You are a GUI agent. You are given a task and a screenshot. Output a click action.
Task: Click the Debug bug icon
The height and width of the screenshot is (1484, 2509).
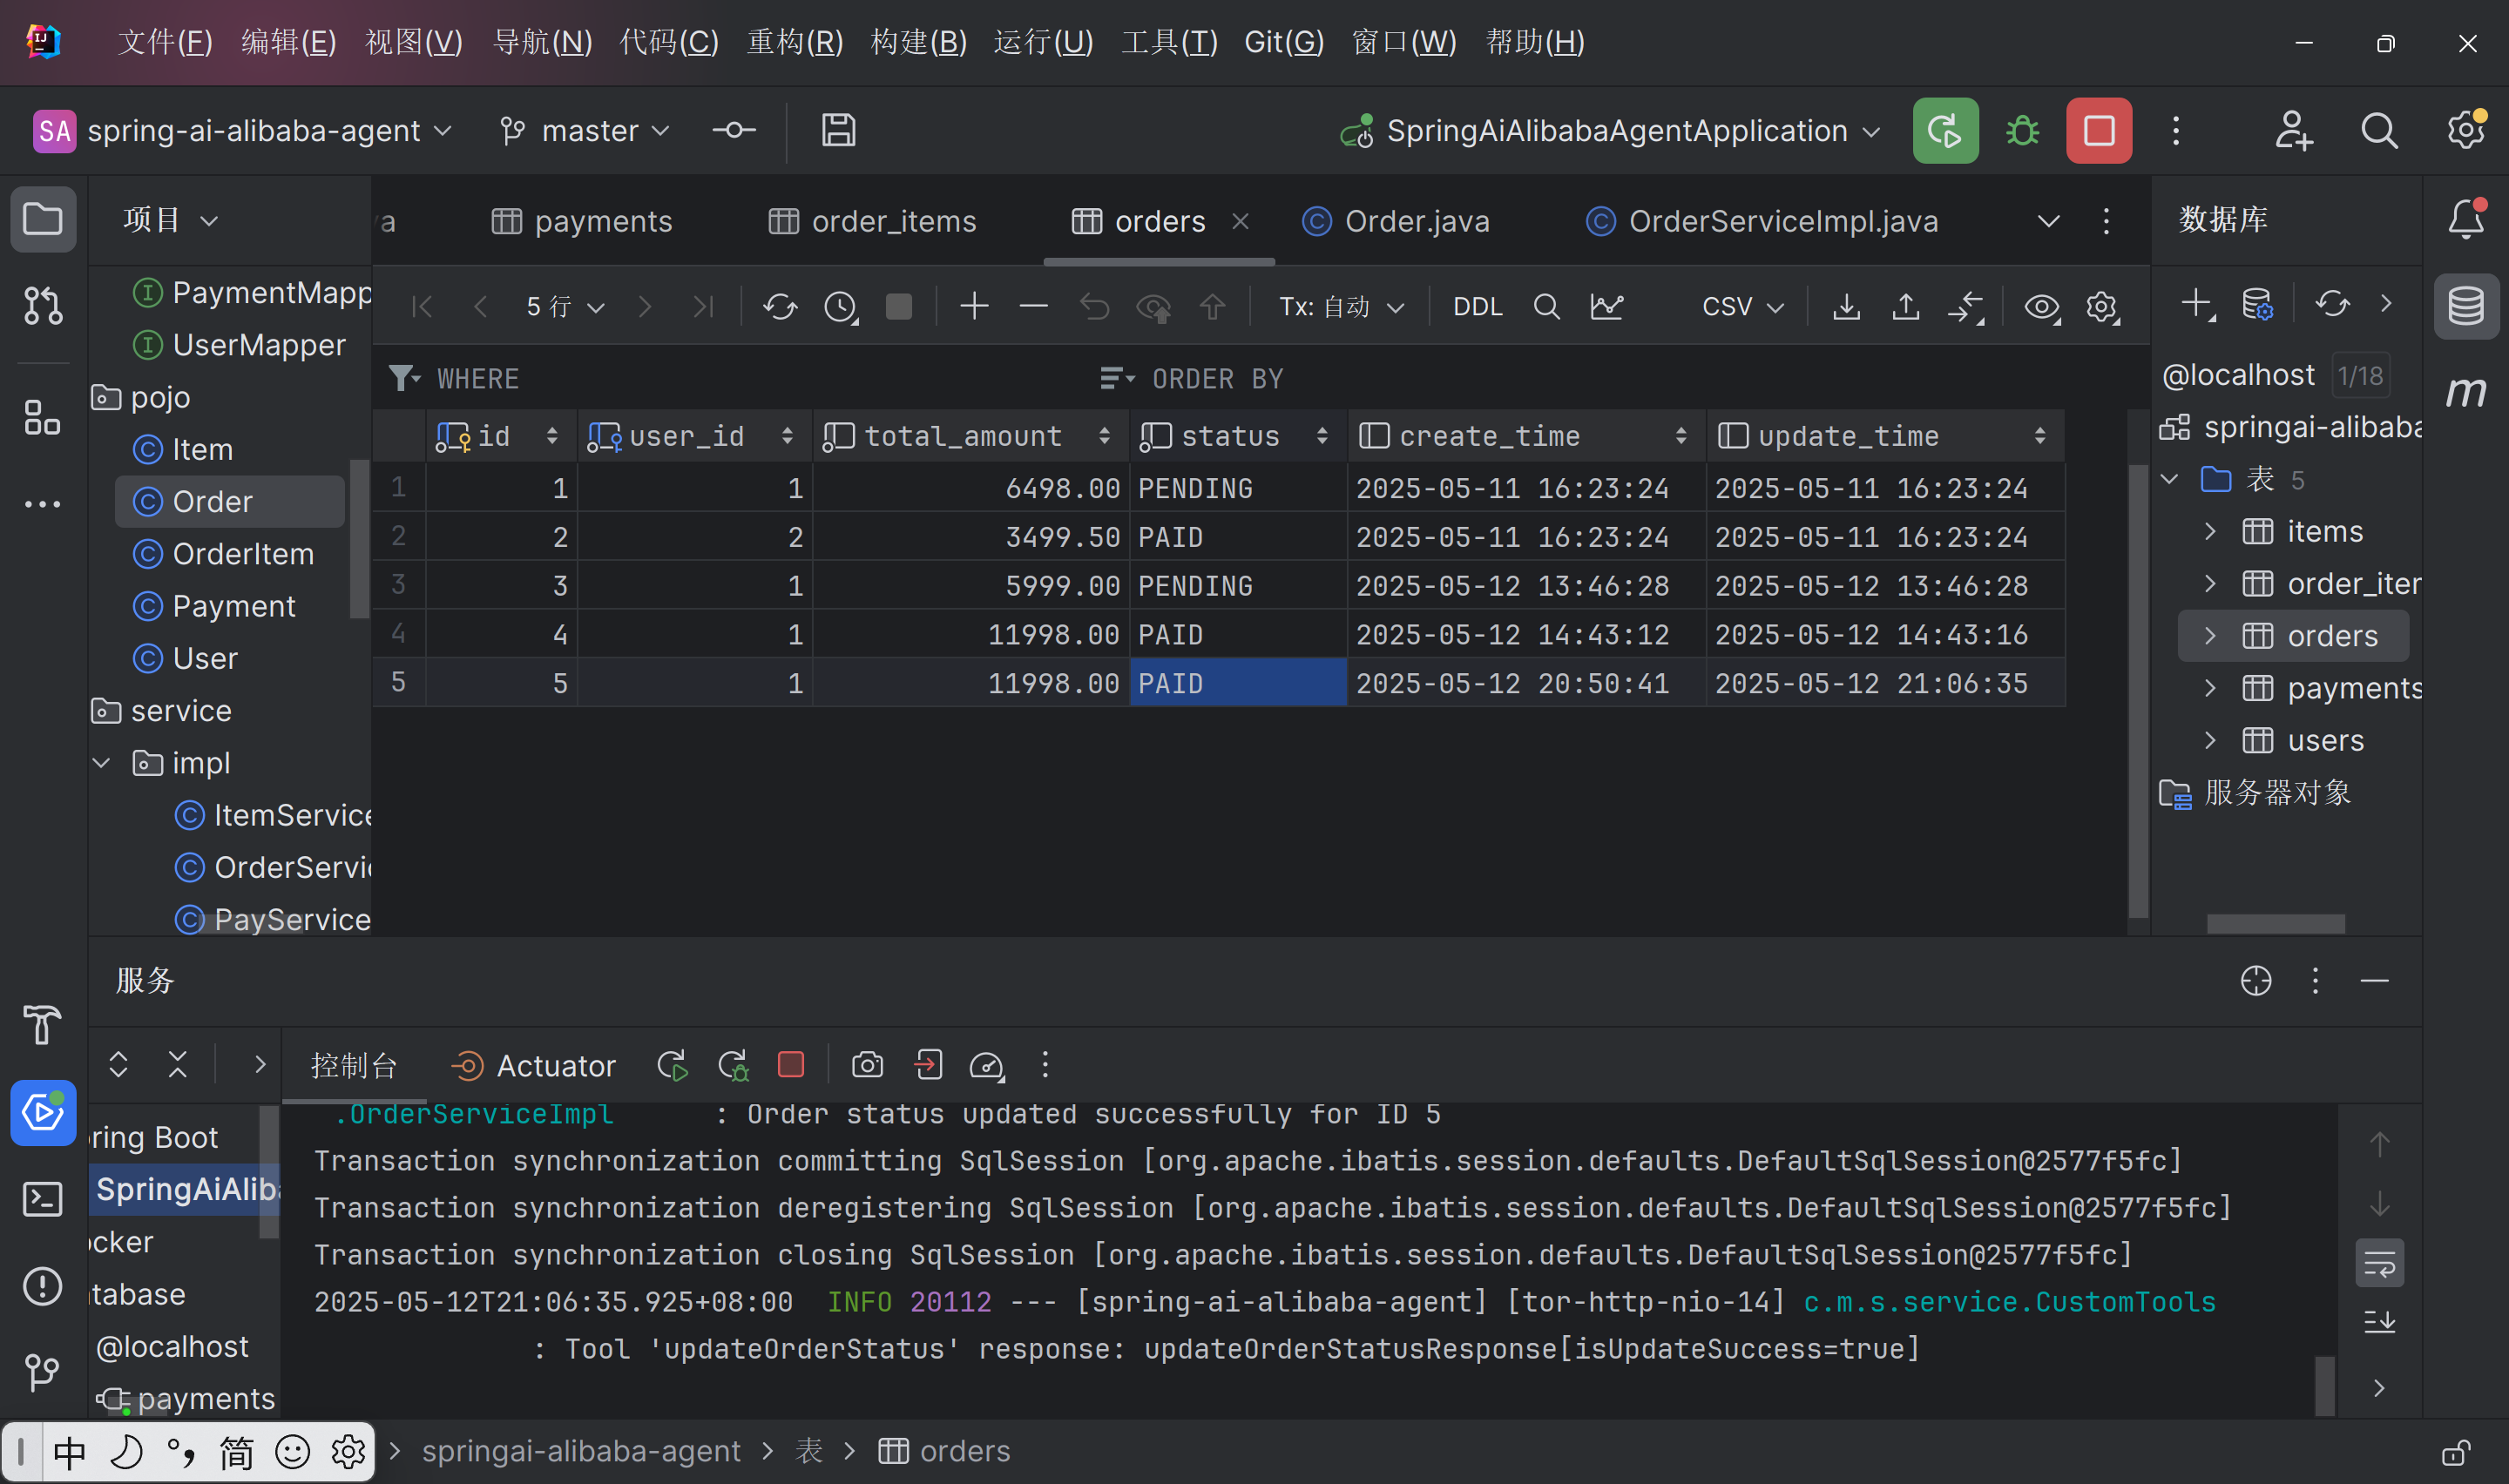[2022, 131]
